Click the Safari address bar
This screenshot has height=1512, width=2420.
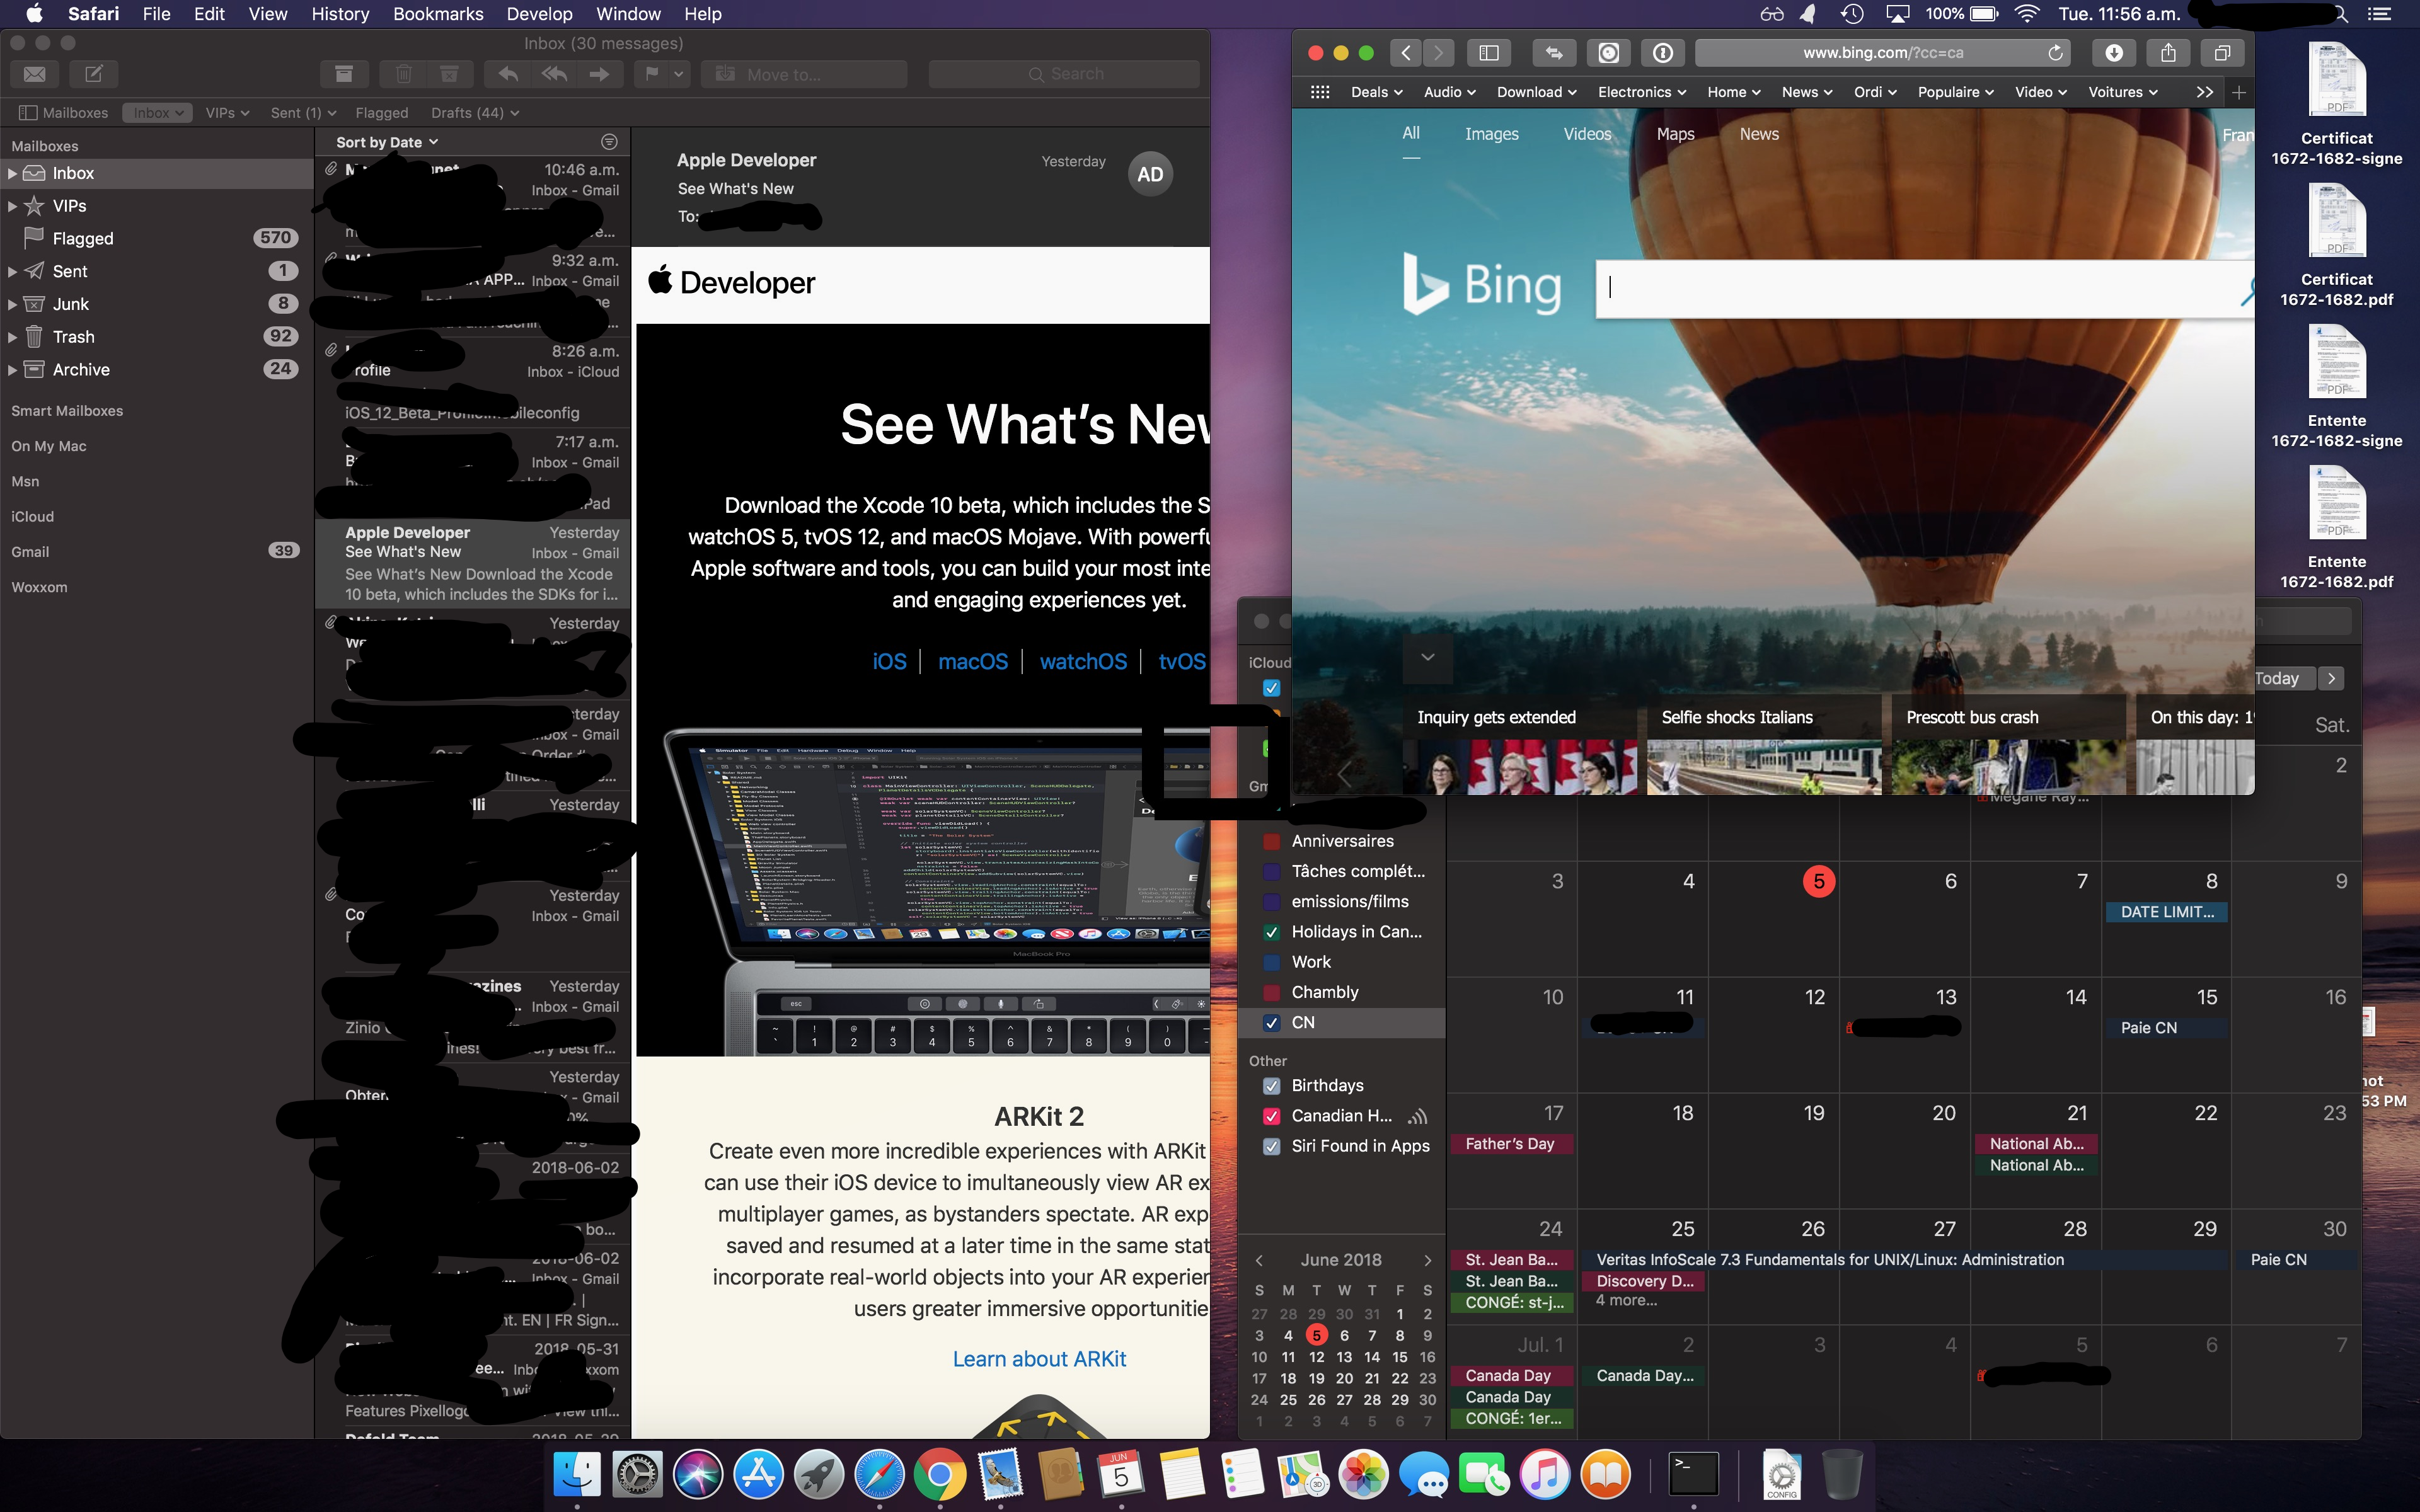coord(1882,53)
